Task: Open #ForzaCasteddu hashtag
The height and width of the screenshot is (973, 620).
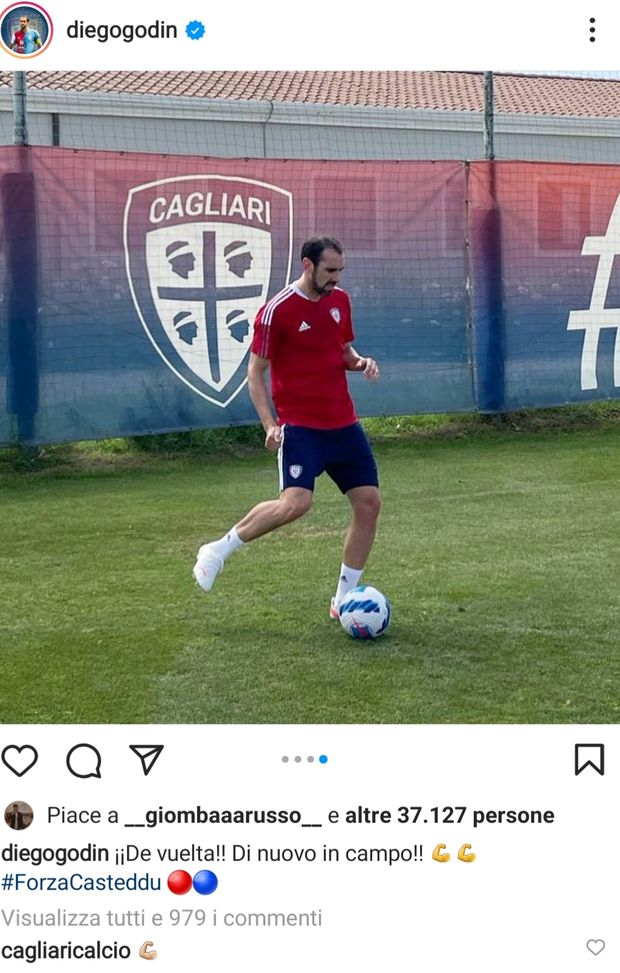Action: 81,882
